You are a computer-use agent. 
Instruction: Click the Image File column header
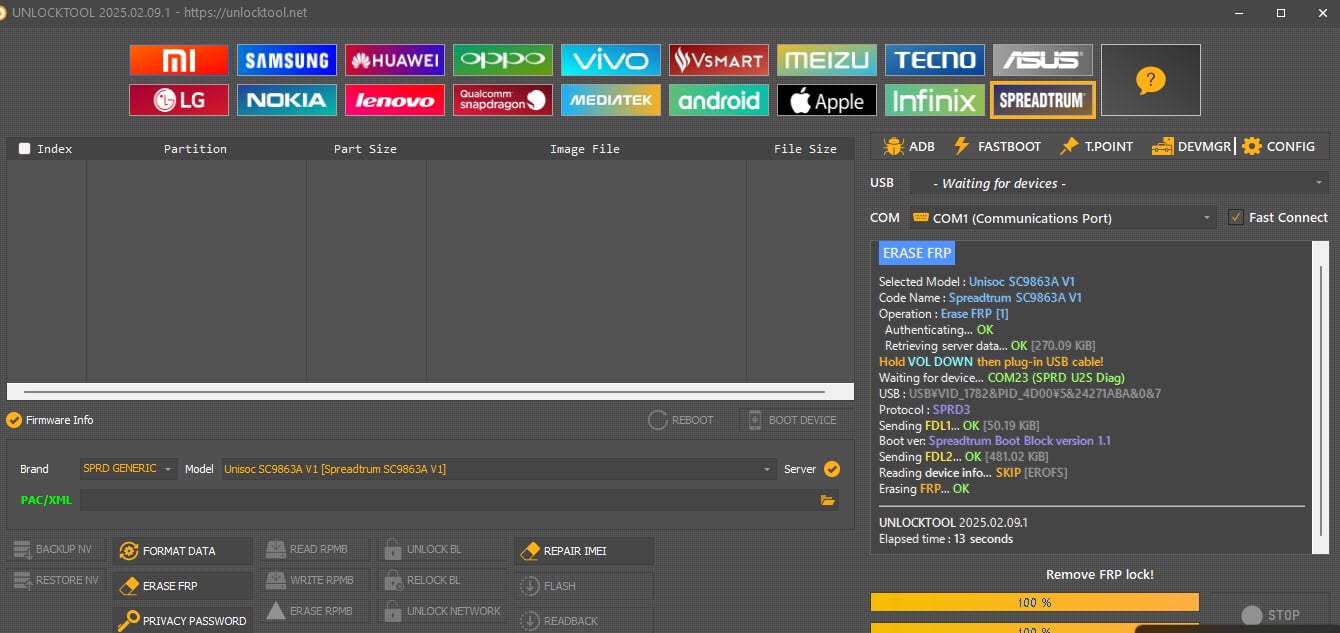click(585, 149)
